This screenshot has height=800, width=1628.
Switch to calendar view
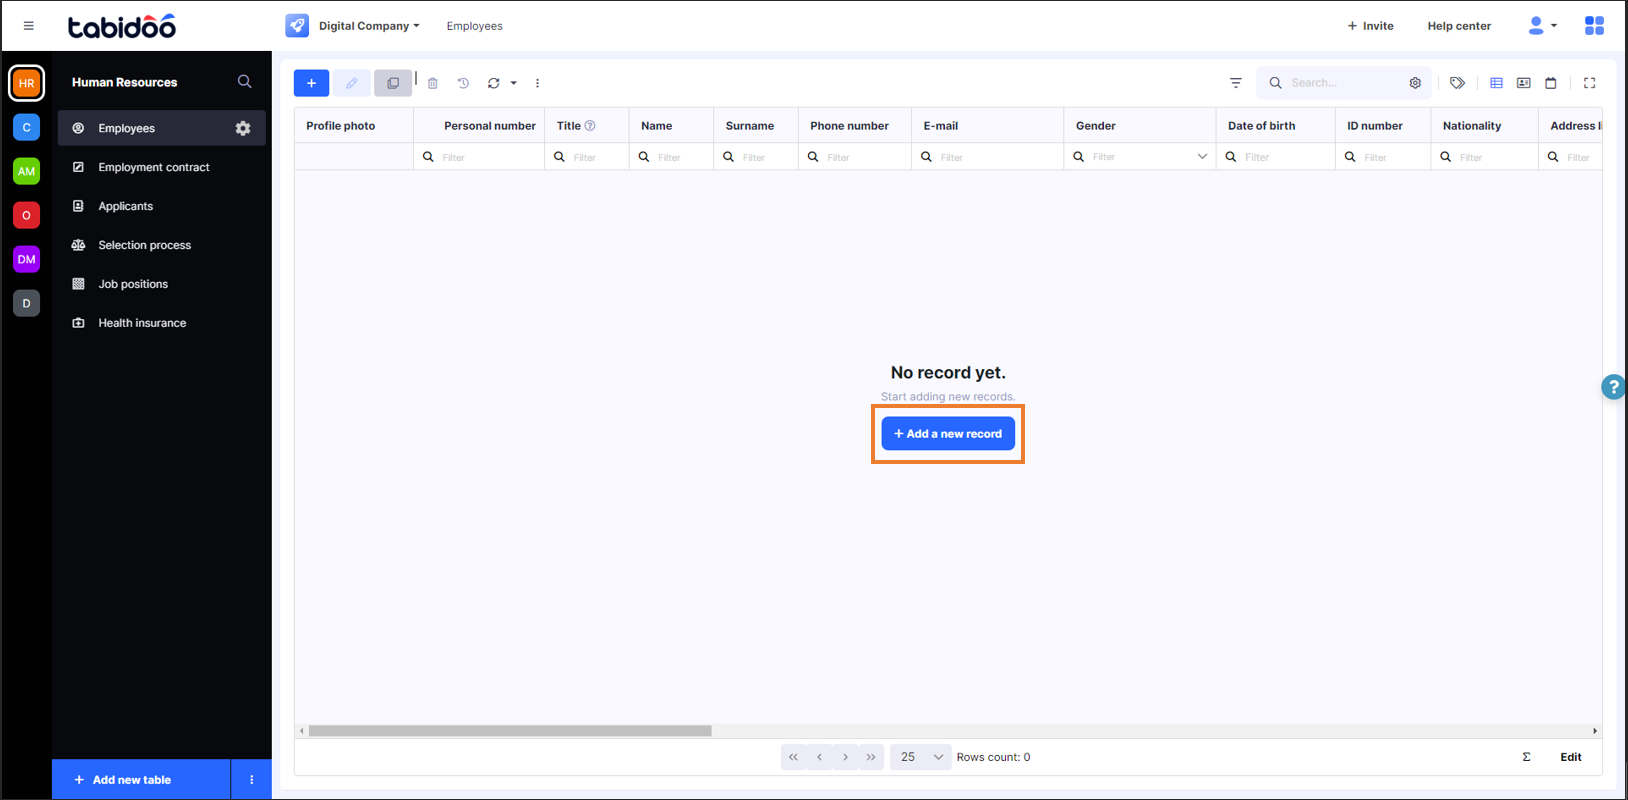pos(1551,83)
